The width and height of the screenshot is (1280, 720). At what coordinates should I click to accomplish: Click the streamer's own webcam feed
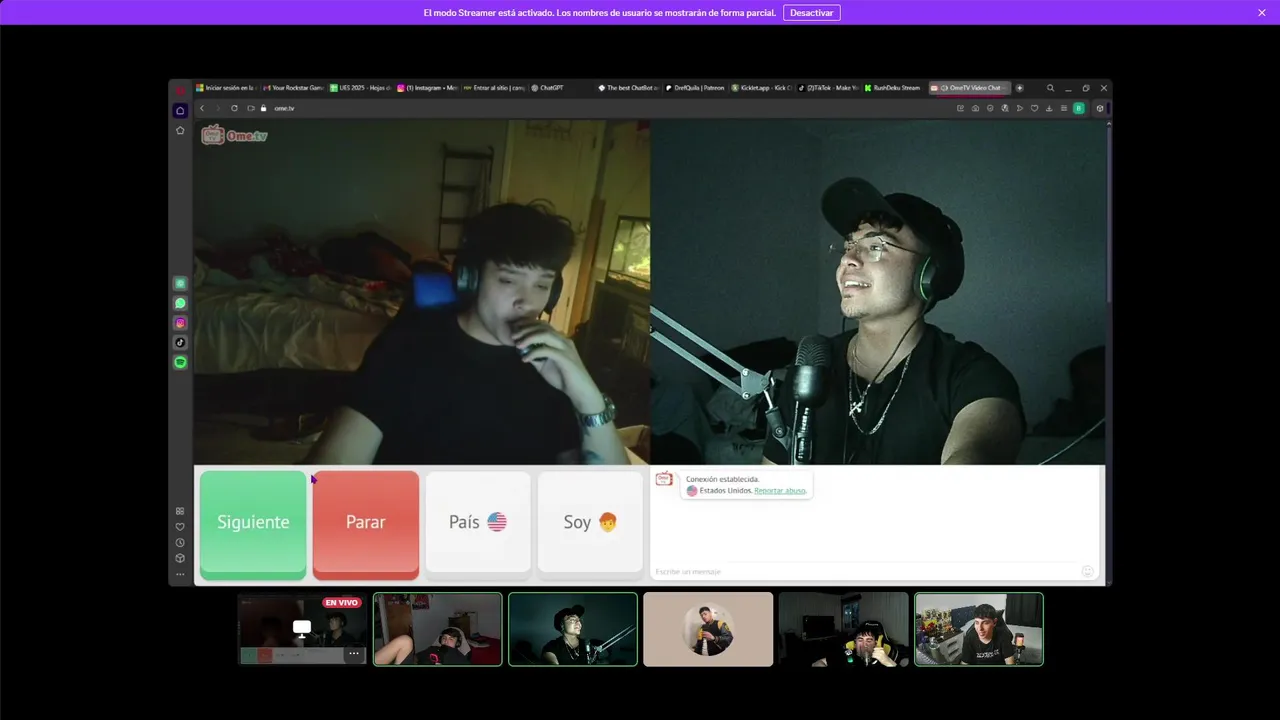coord(878,292)
